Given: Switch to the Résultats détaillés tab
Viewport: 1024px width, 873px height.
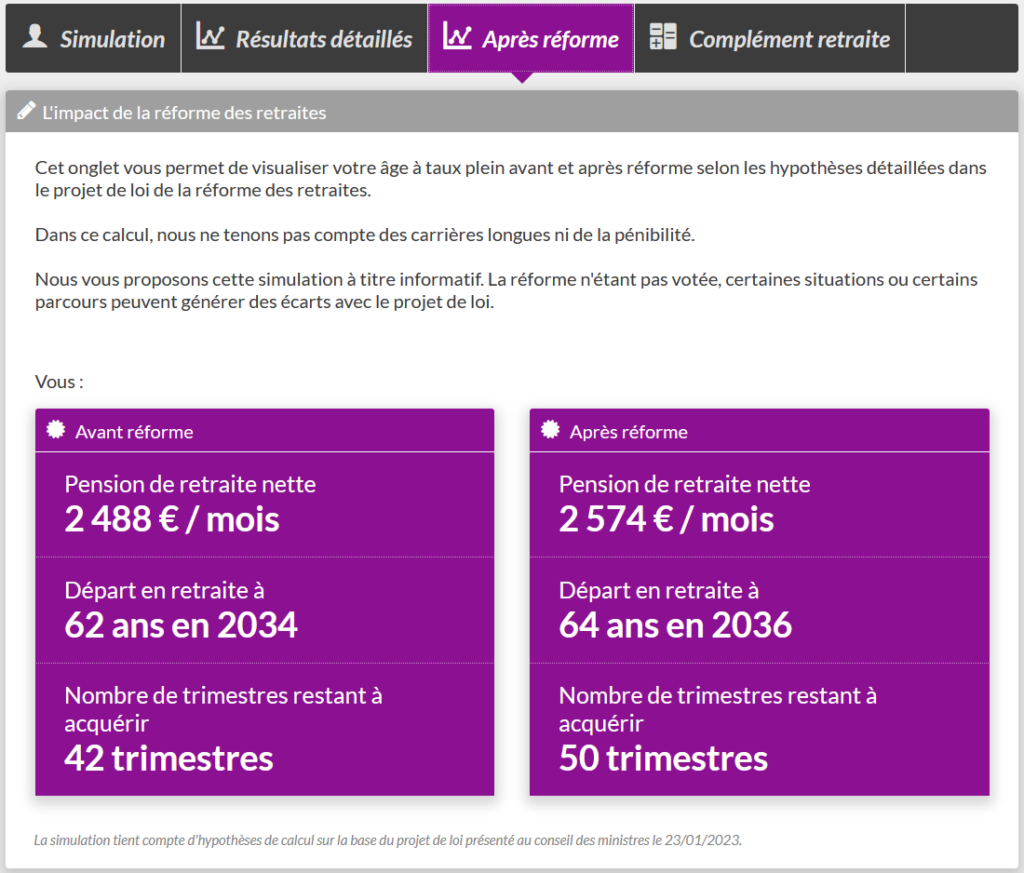Looking at the screenshot, I should (x=323, y=39).
